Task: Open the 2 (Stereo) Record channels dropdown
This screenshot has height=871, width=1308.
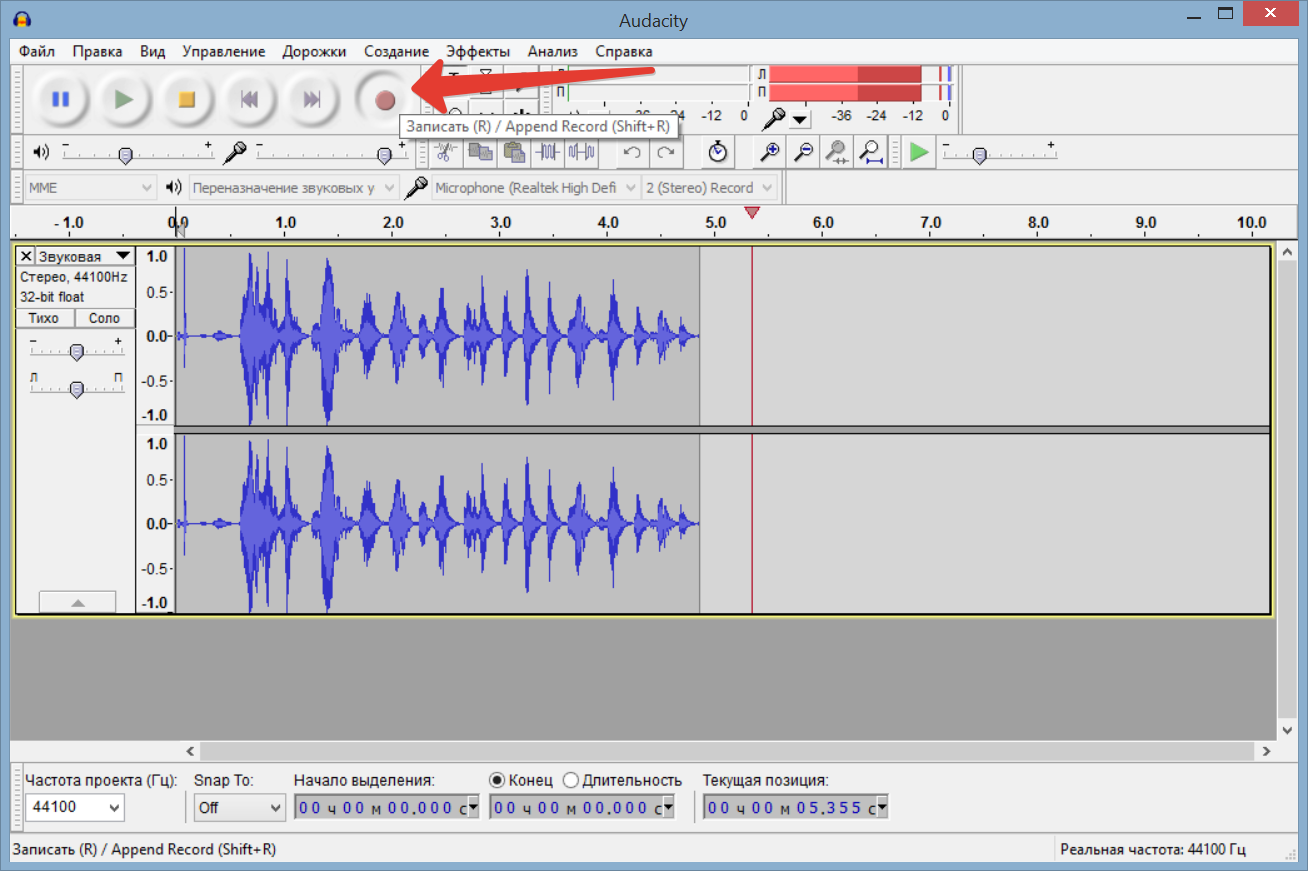Action: pos(710,187)
